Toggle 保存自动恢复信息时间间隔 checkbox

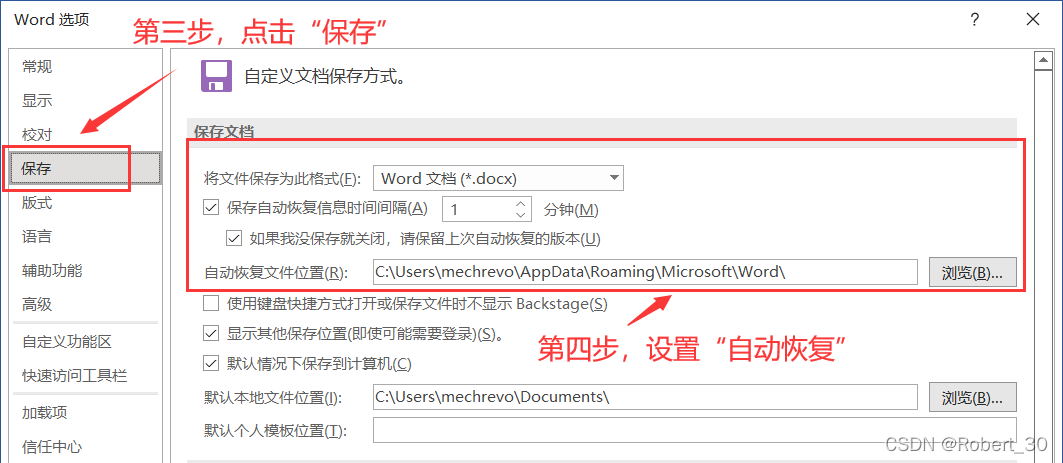point(211,208)
